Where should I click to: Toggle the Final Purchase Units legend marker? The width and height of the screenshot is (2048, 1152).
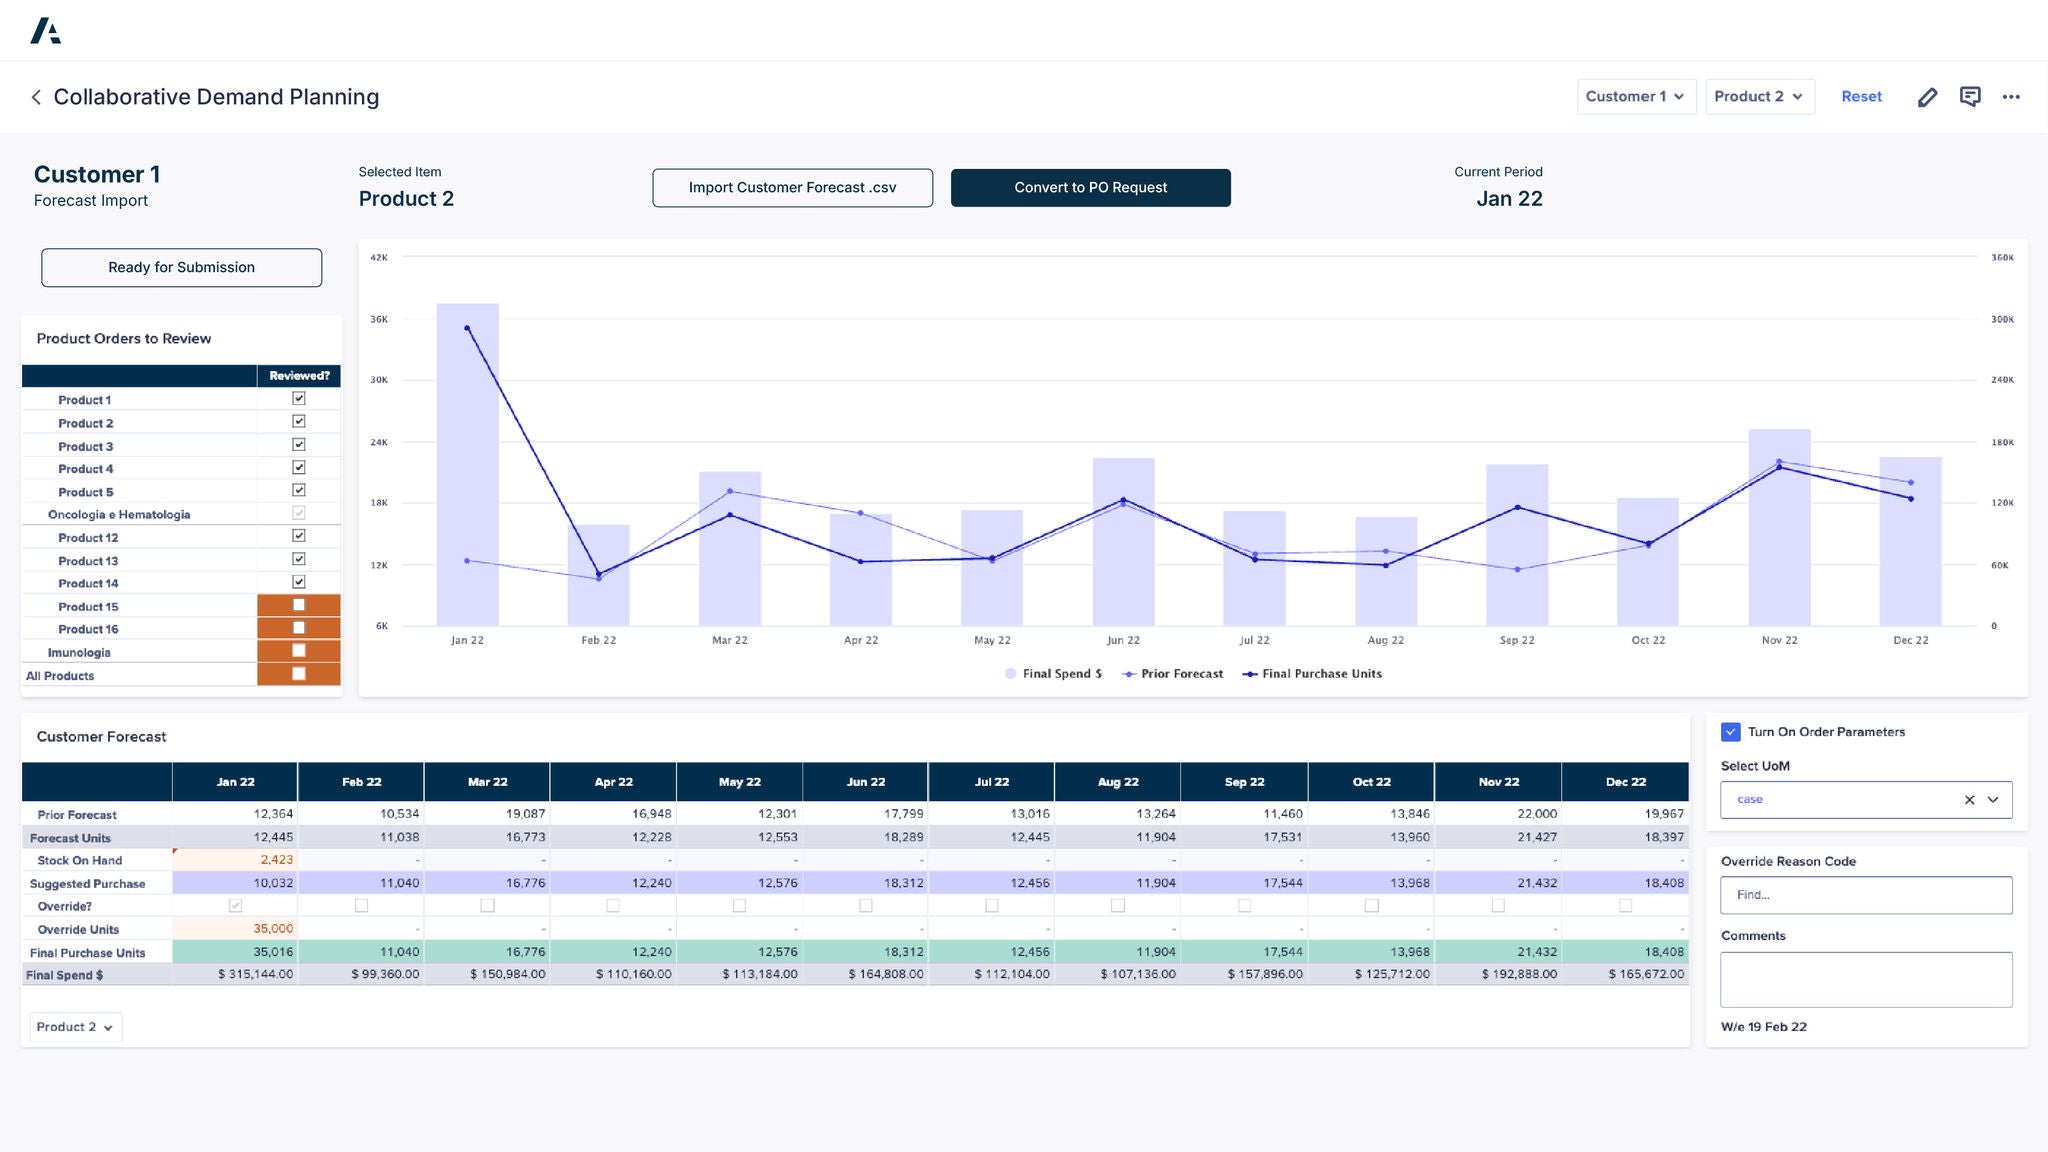[x=1249, y=674]
